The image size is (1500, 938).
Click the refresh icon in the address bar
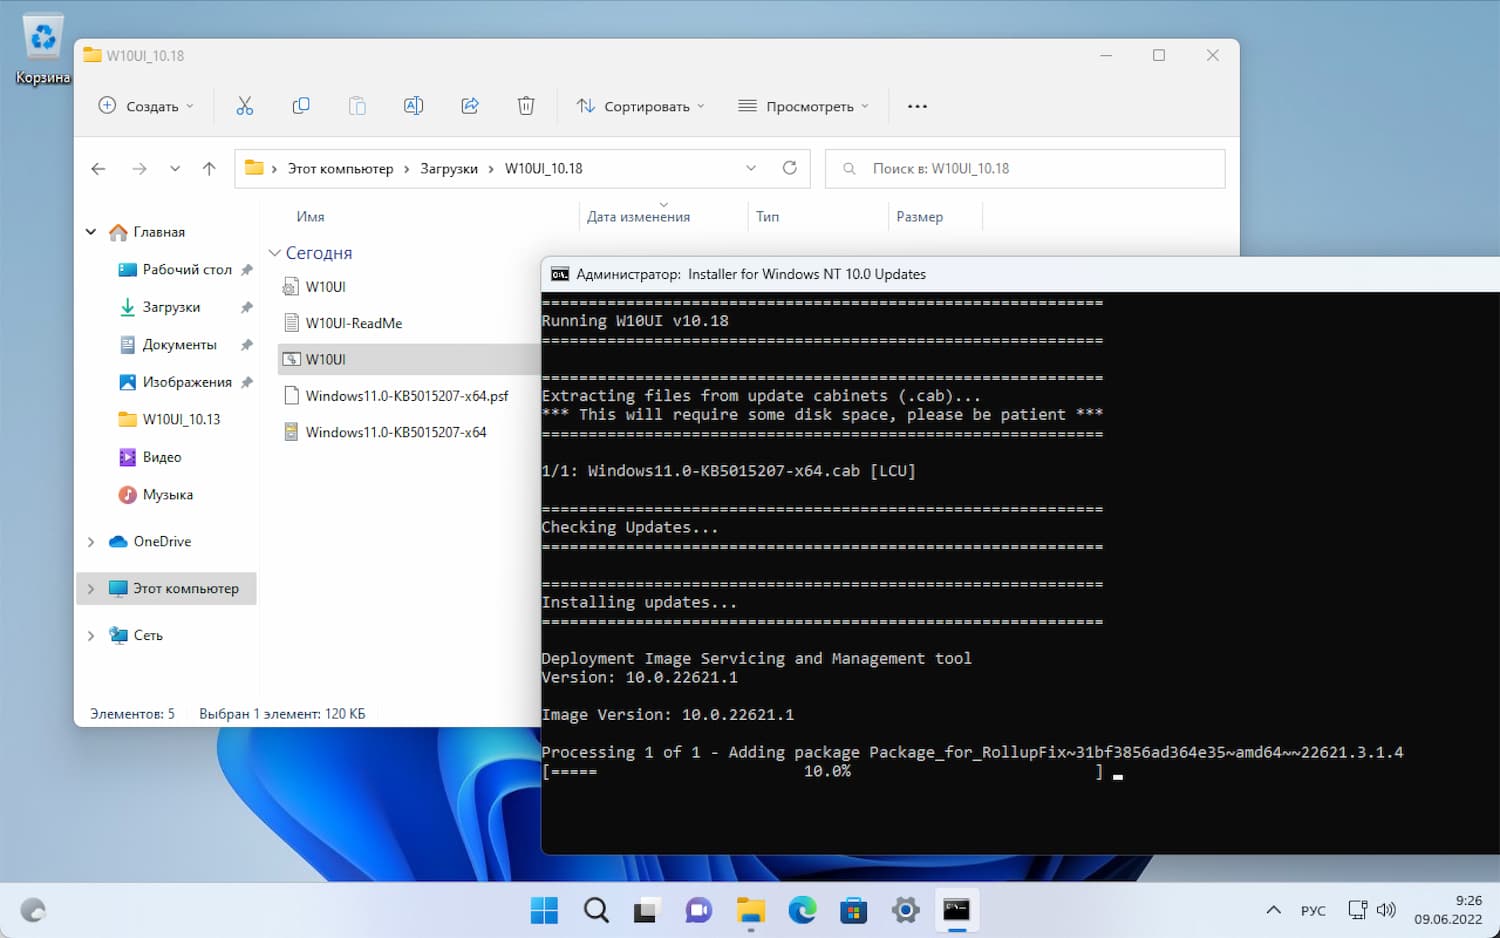coord(790,168)
